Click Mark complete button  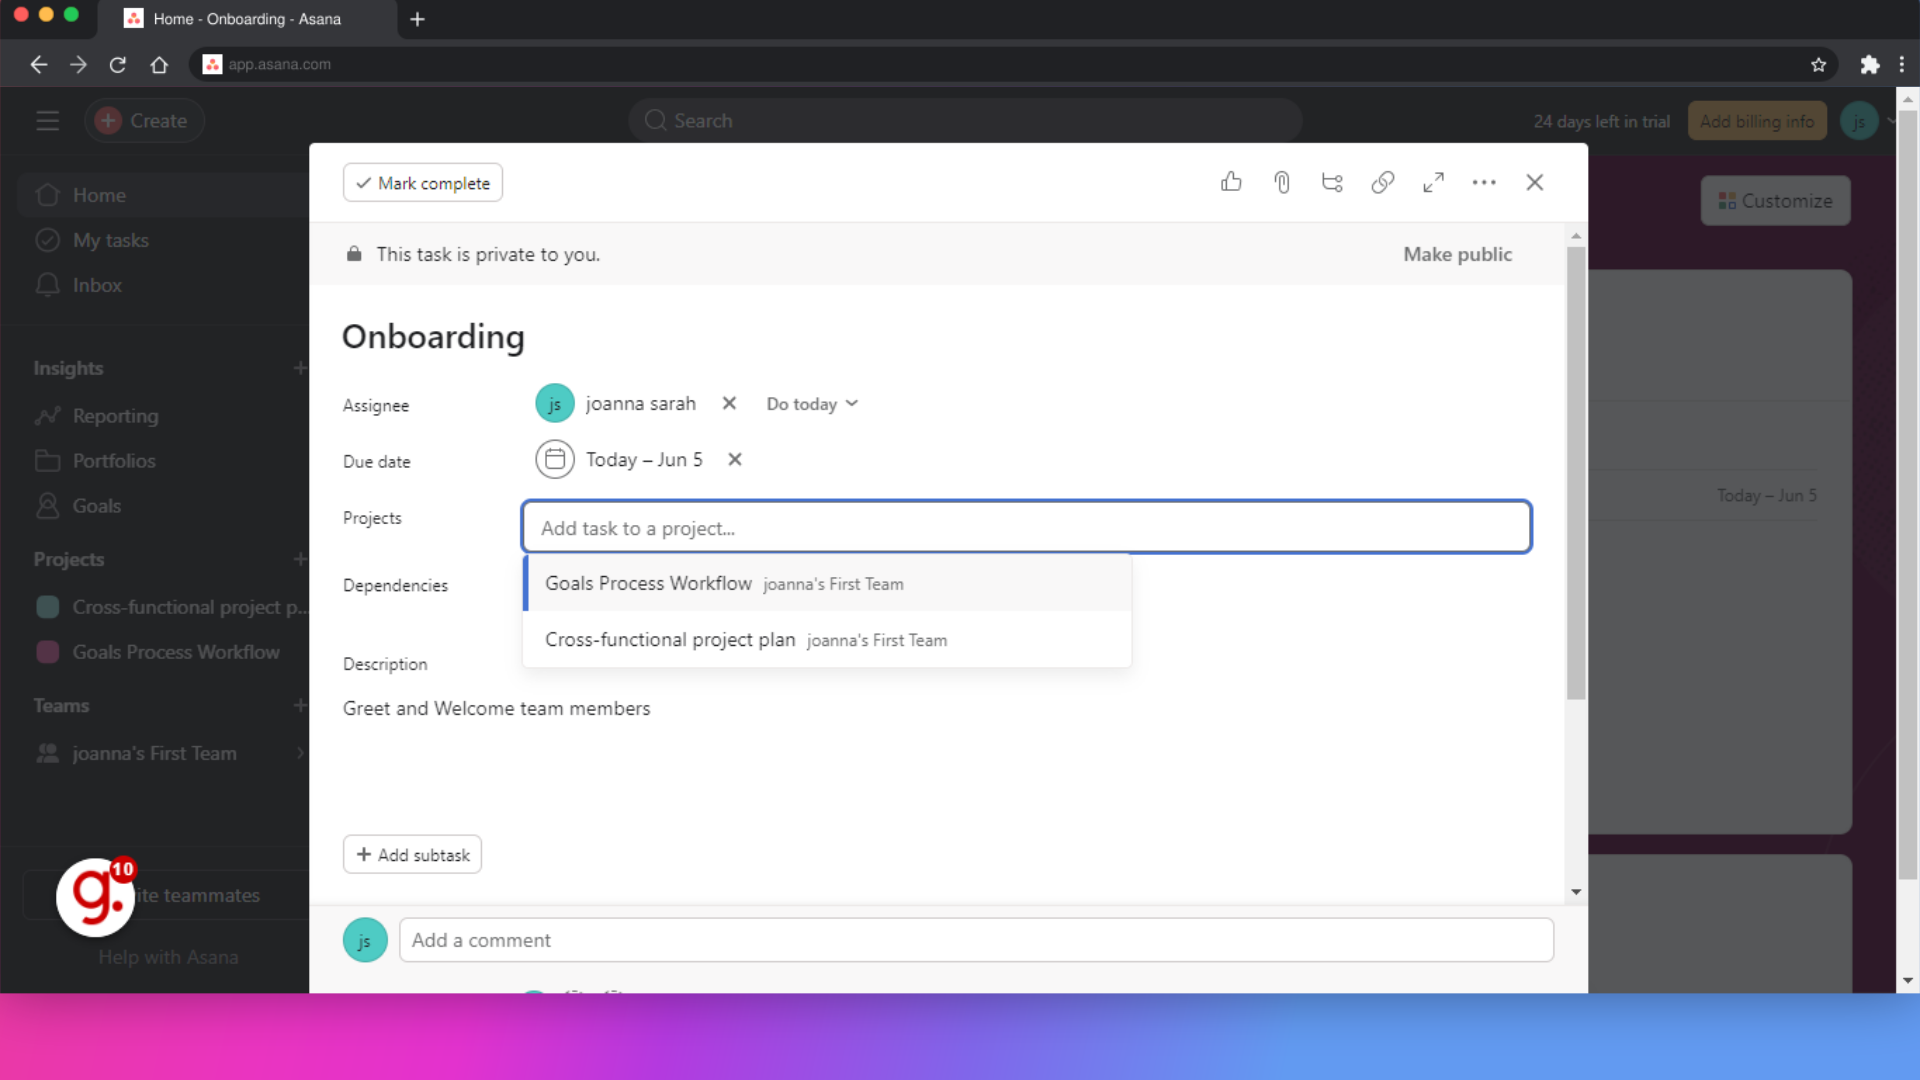[x=423, y=183]
